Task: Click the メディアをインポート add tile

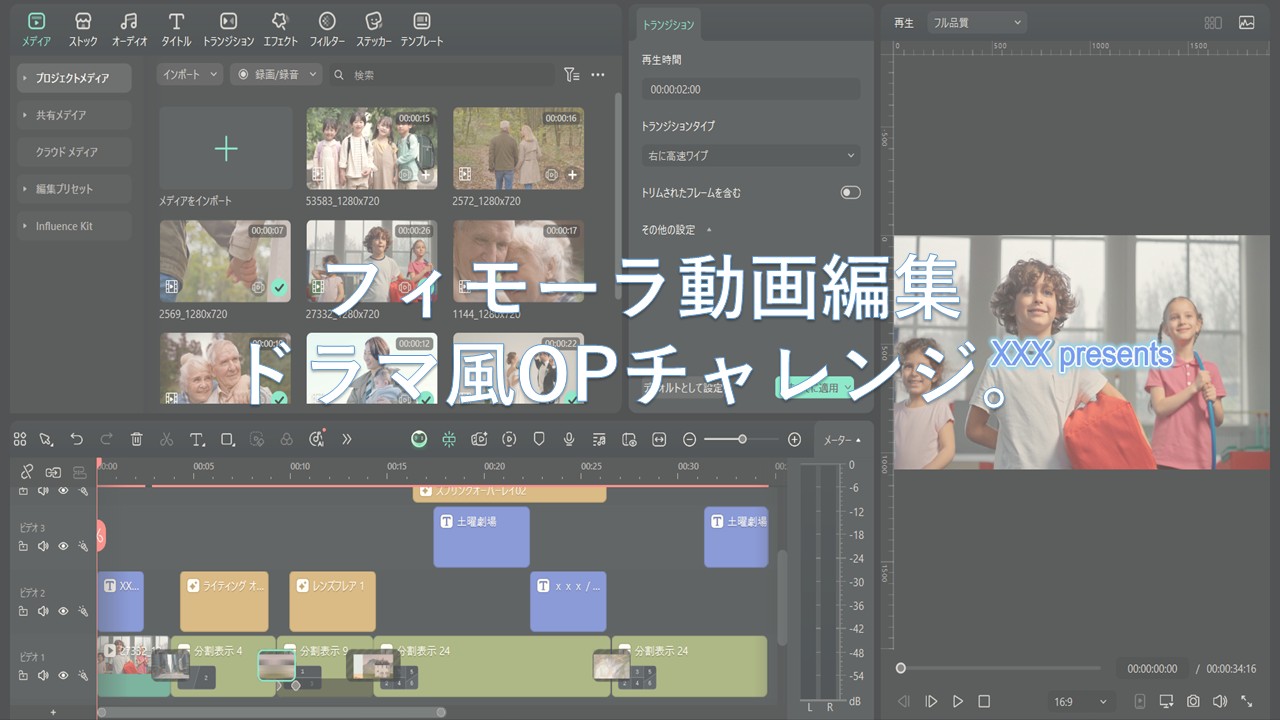Action: pos(226,149)
